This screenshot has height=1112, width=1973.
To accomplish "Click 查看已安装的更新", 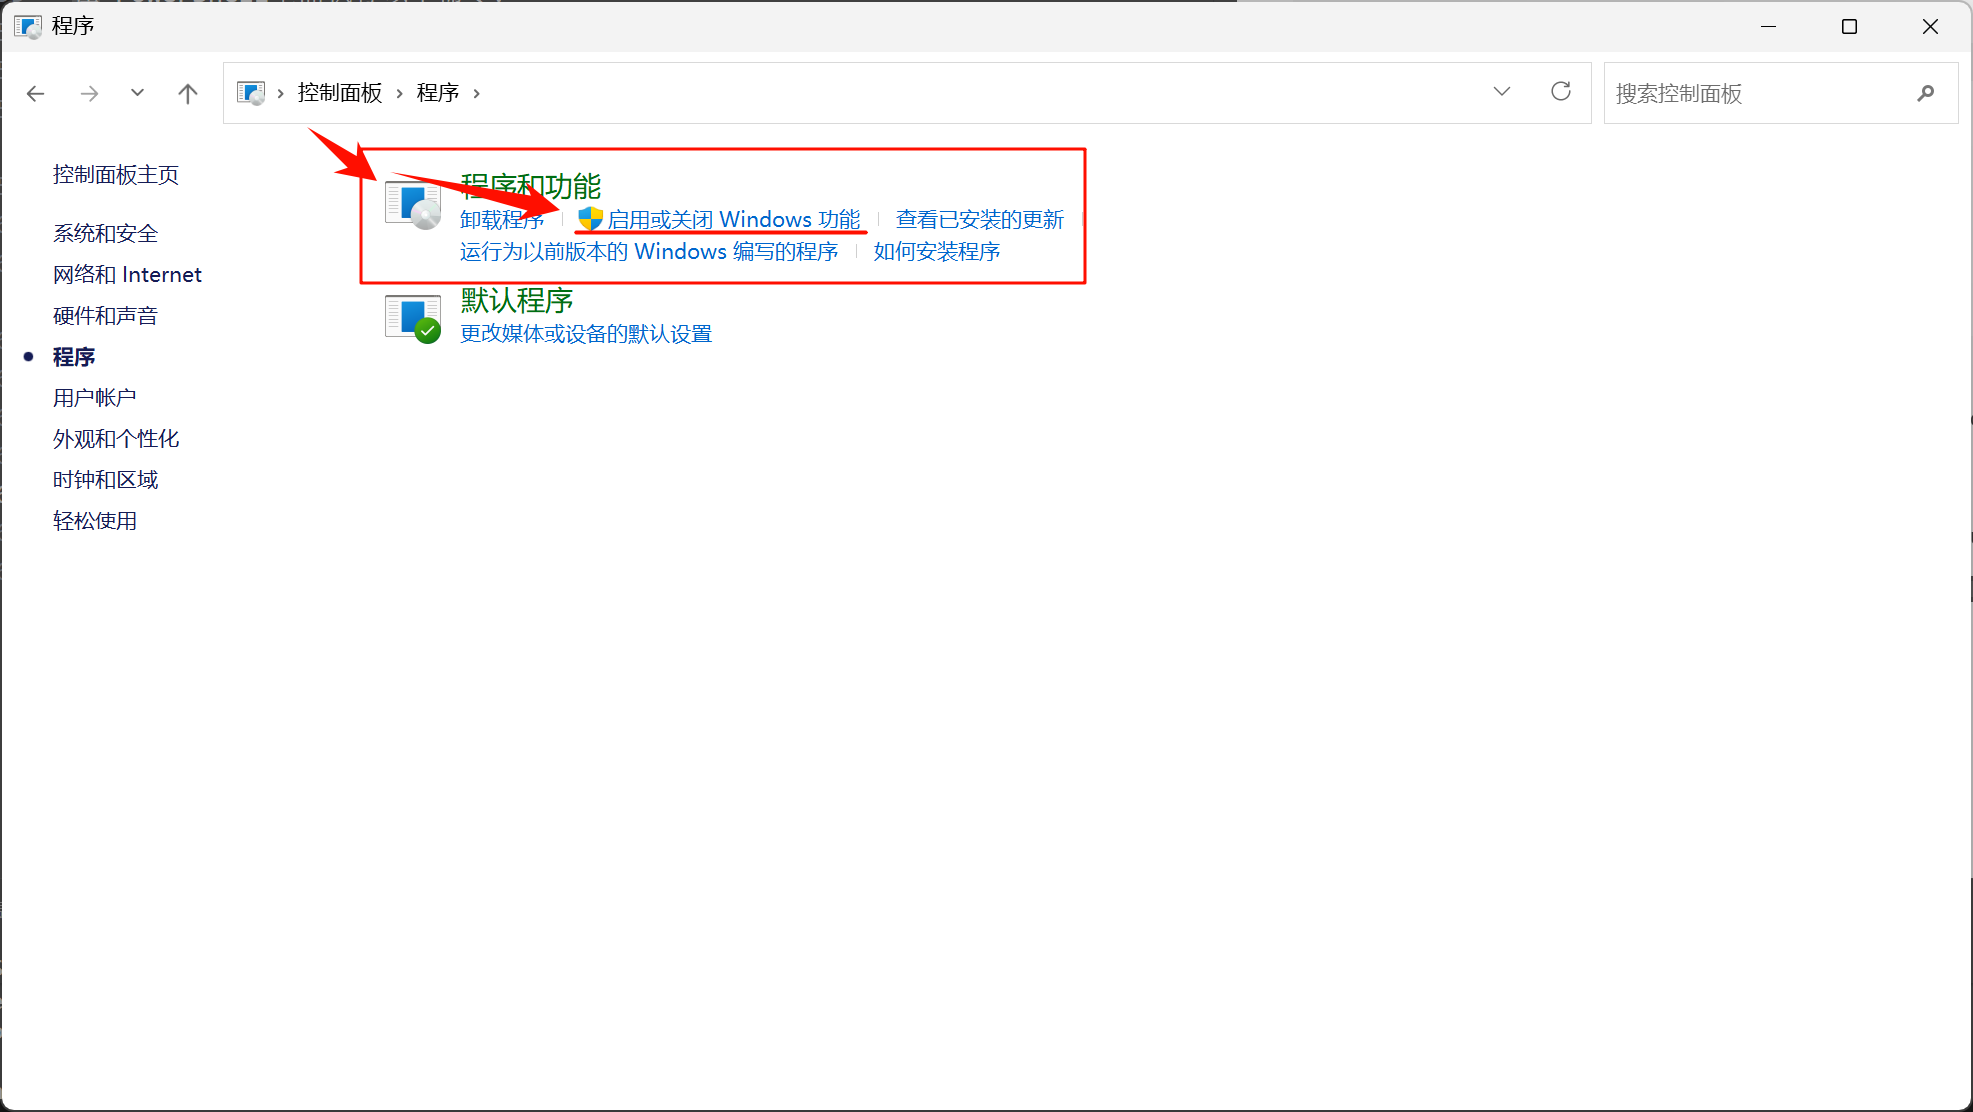I will [978, 219].
